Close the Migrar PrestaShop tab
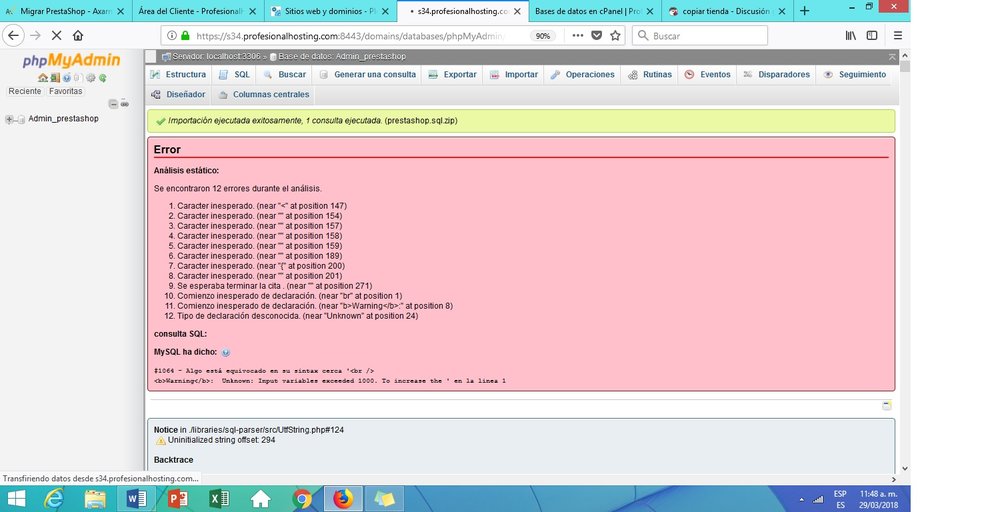Image resolution: width=1000 pixels, height=512 pixels. point(121,11)
